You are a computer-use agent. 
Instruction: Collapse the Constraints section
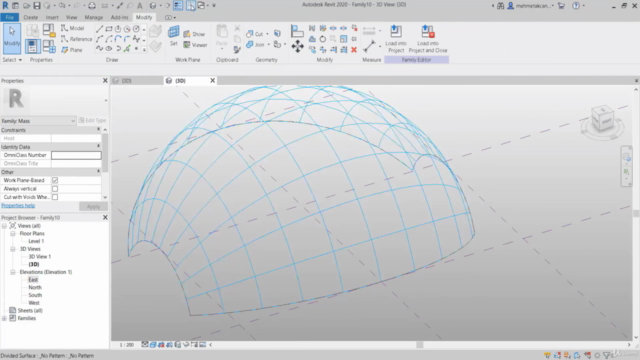[x=98, y=130]
